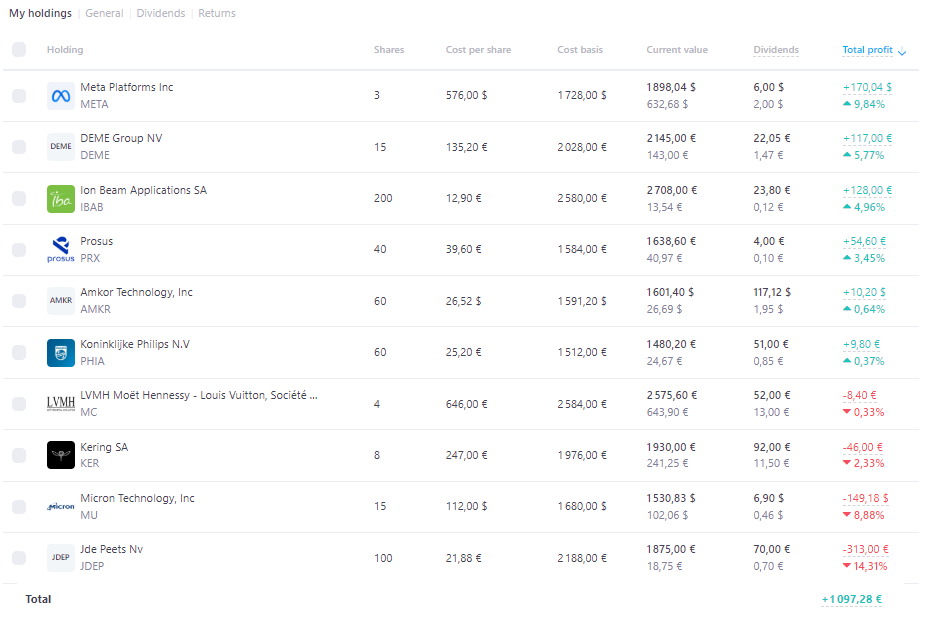Click the +128,00 € profit for IBAB

coord(867,190)
